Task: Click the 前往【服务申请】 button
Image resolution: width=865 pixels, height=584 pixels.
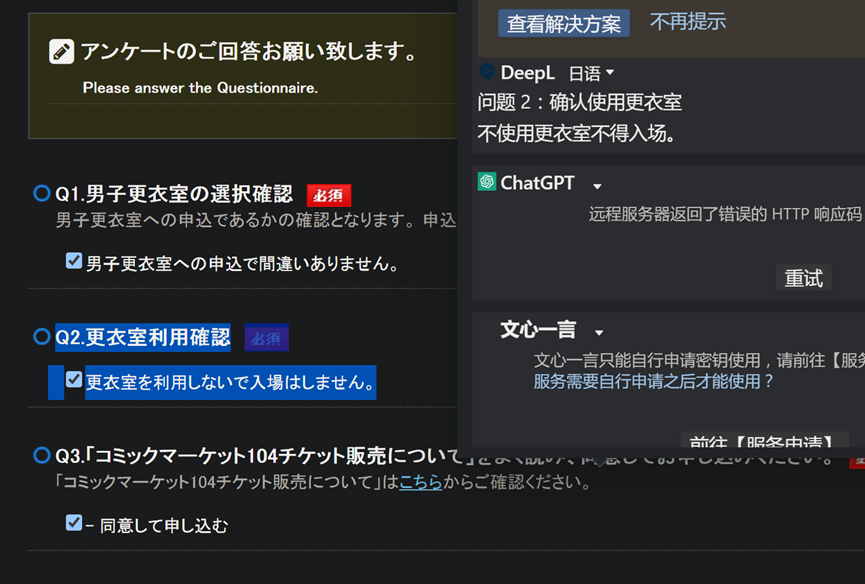Action: tap(764, 441)
